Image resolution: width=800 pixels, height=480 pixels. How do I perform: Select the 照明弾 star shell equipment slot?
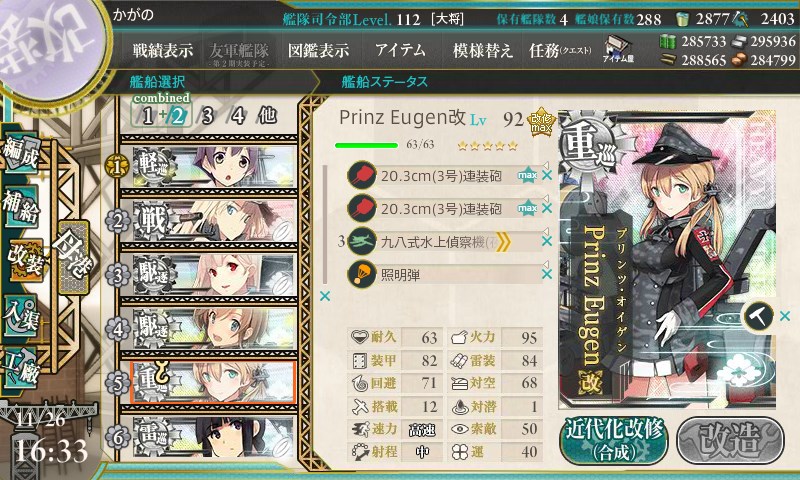pyautogui.click(x=442, y=275)
